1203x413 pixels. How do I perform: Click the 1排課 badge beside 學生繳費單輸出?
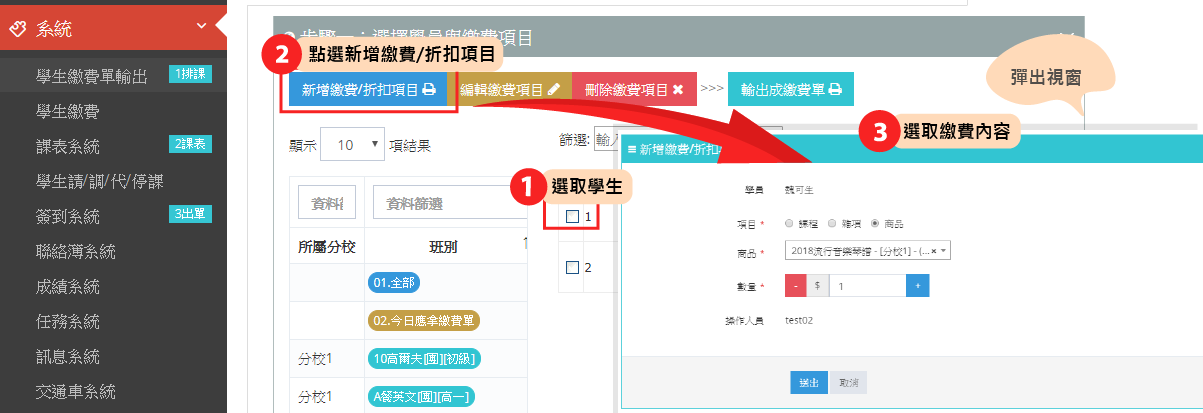pyautogui.click(x=190, y=74)
